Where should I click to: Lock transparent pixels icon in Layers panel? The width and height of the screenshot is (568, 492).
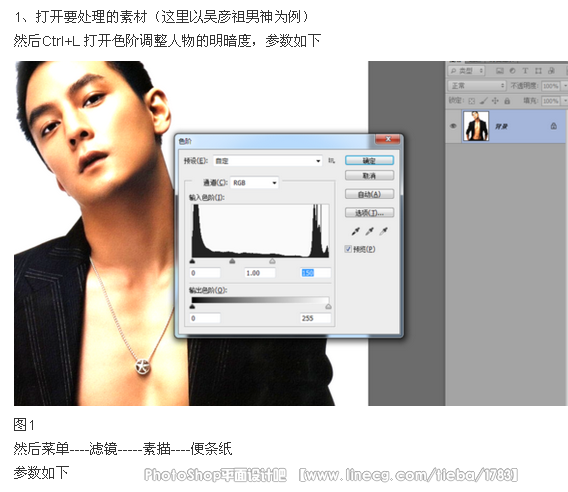click(472, 101)
